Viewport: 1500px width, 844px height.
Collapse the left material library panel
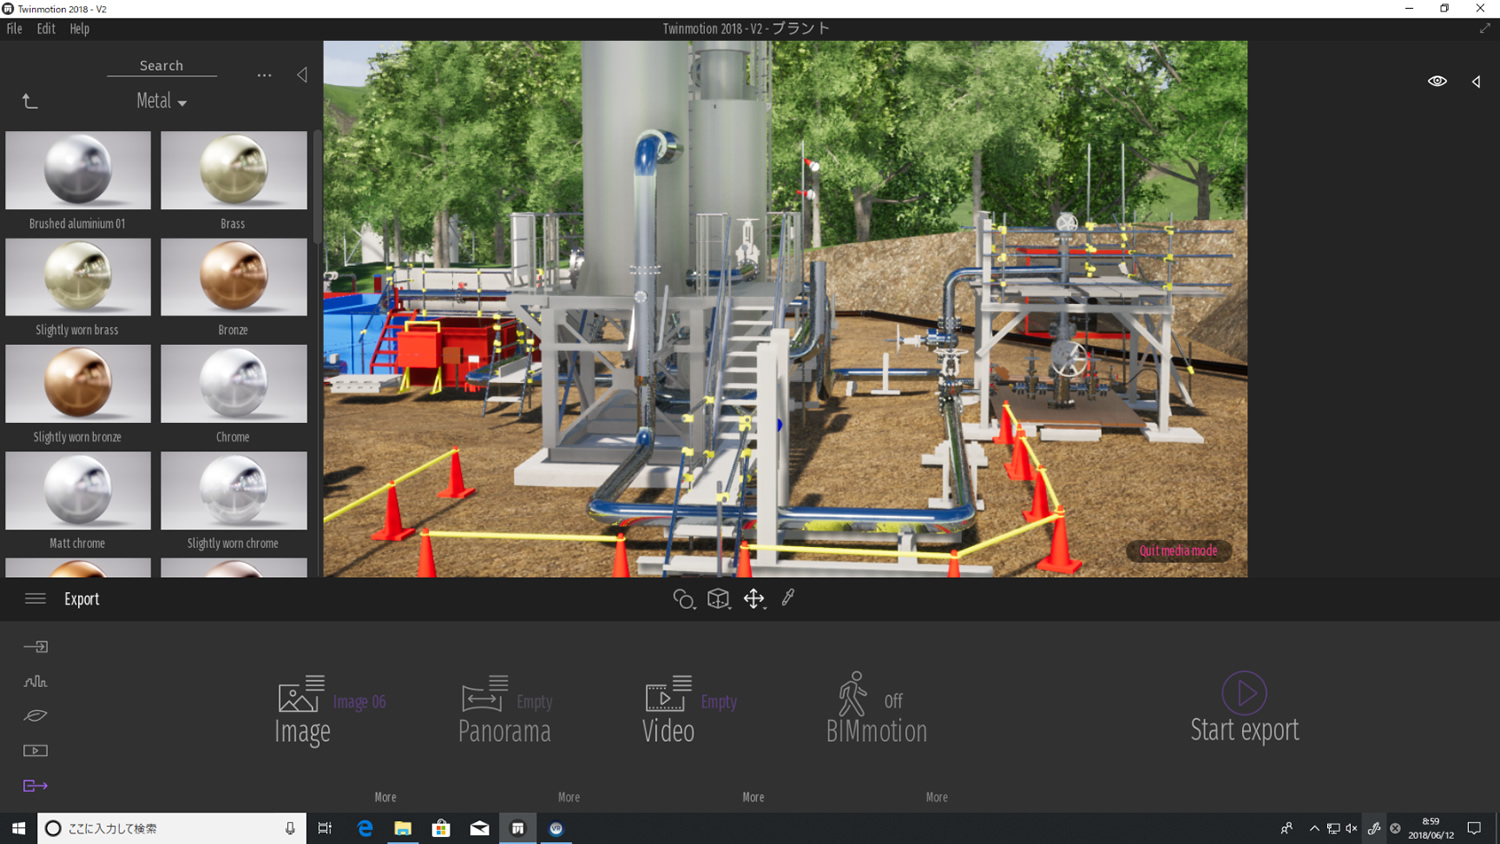click(302, 75)
